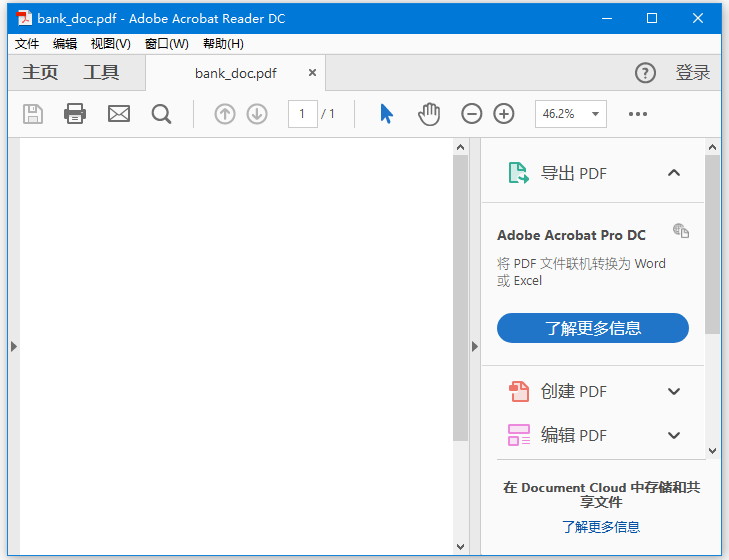729x560 pixels.
Task: Open the 了解更多信息 Document Cloud link
Action: click(x=601, y=527)
